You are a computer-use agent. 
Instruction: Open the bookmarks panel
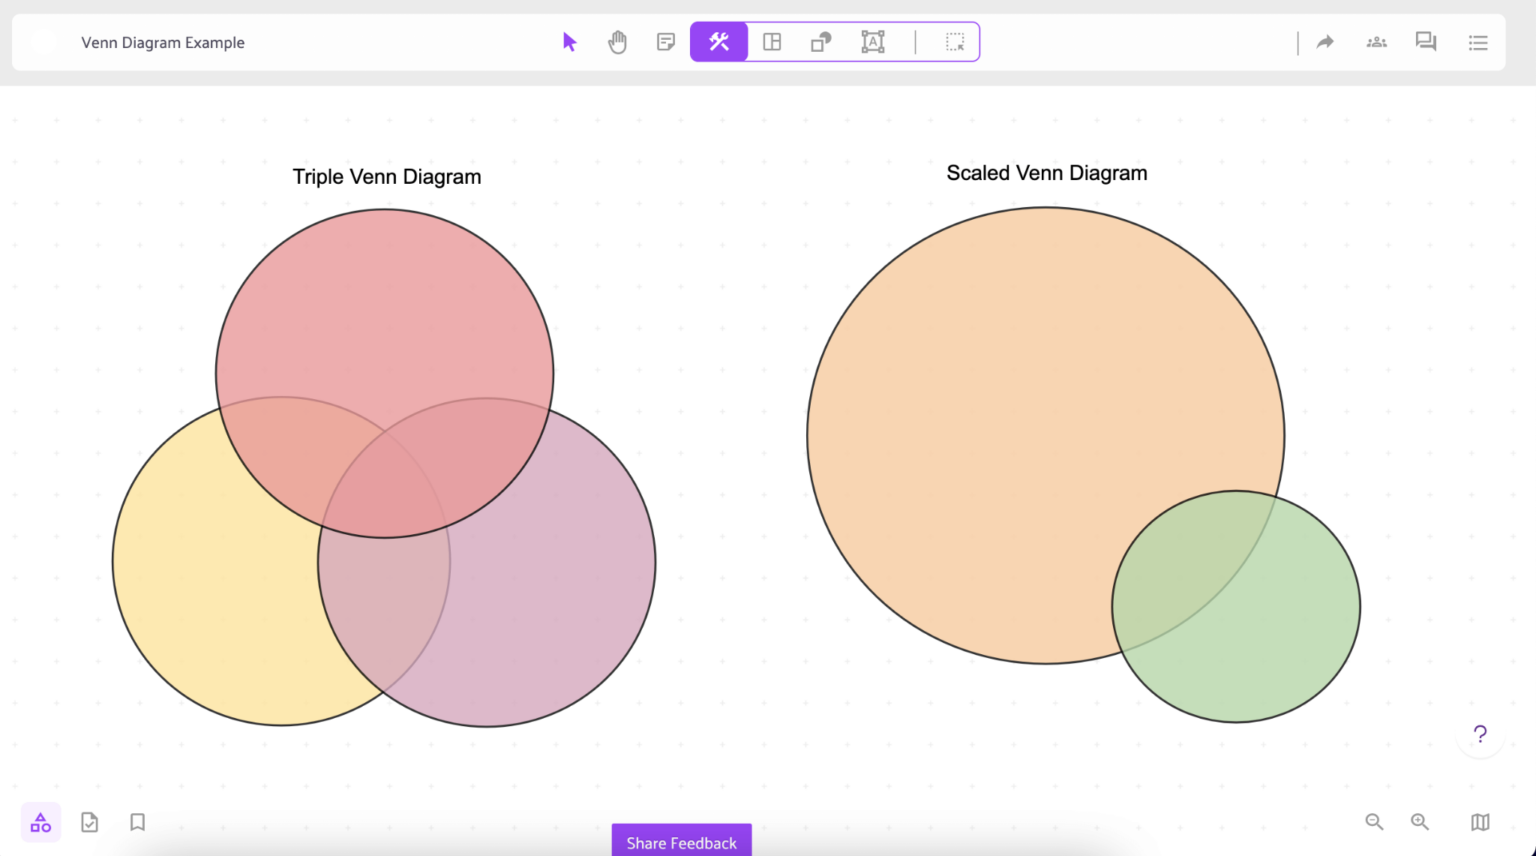pyautogui.click(x=137, y=821)
